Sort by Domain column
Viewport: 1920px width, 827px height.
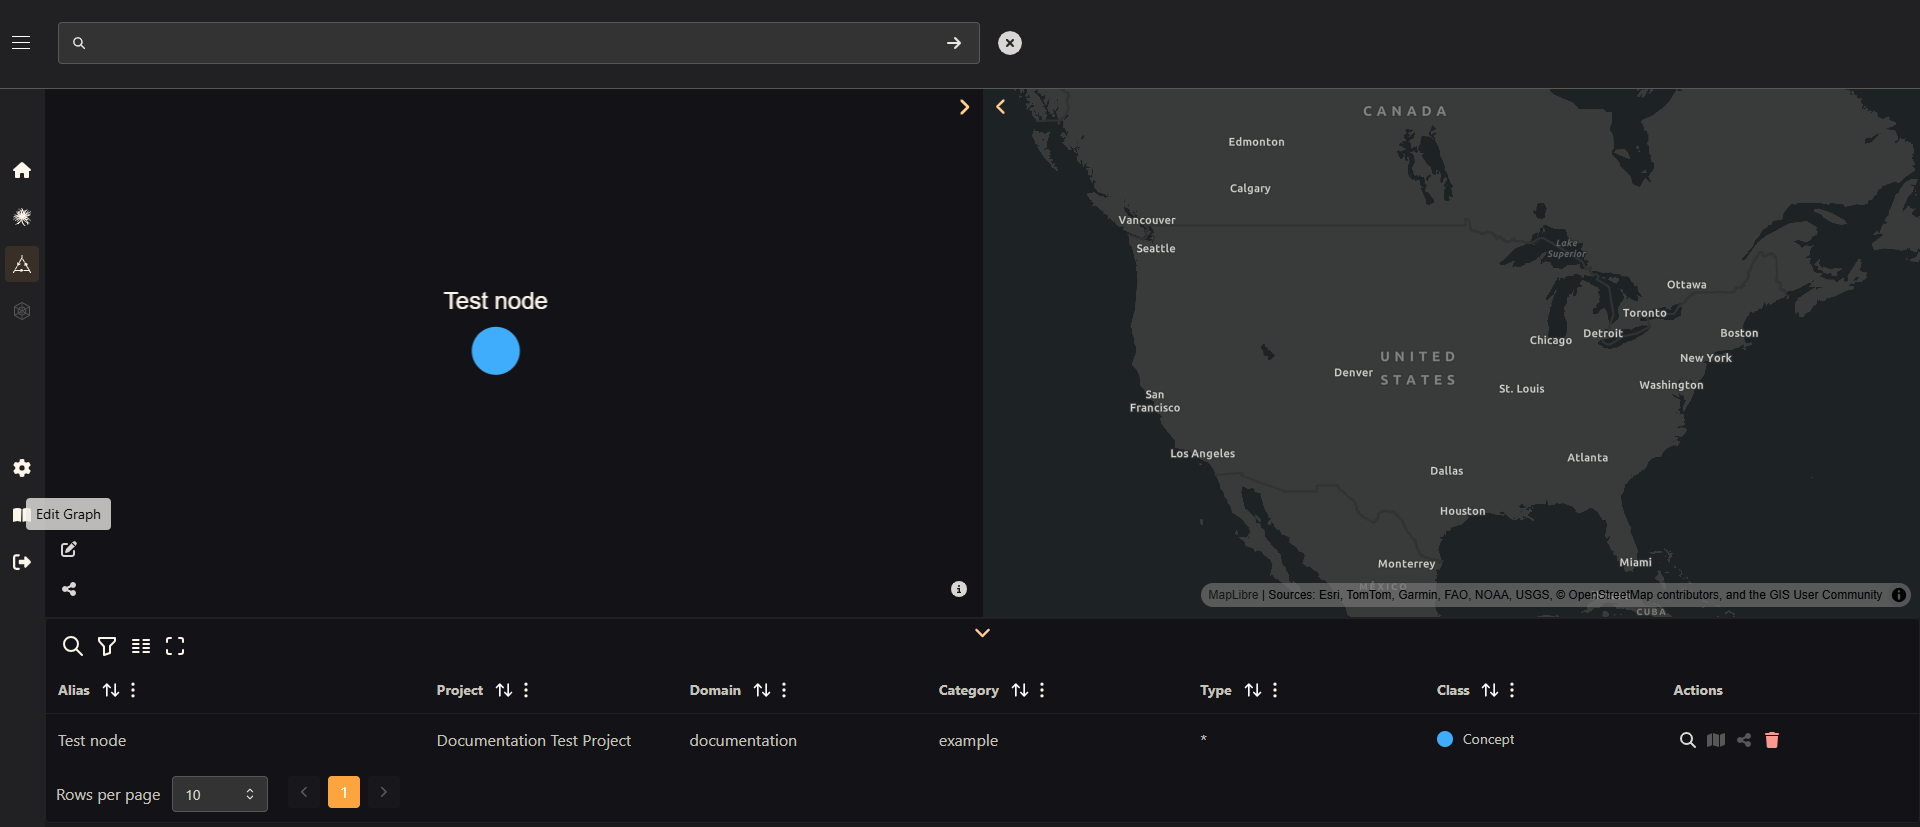tap(762, 690)
